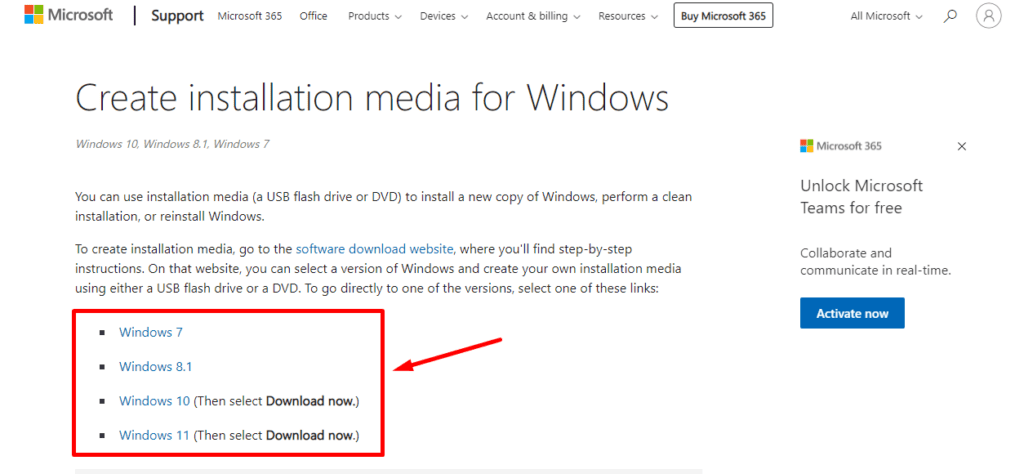Expand the Devices dropdown menu
1024x474 pixels.
point(444,16)
